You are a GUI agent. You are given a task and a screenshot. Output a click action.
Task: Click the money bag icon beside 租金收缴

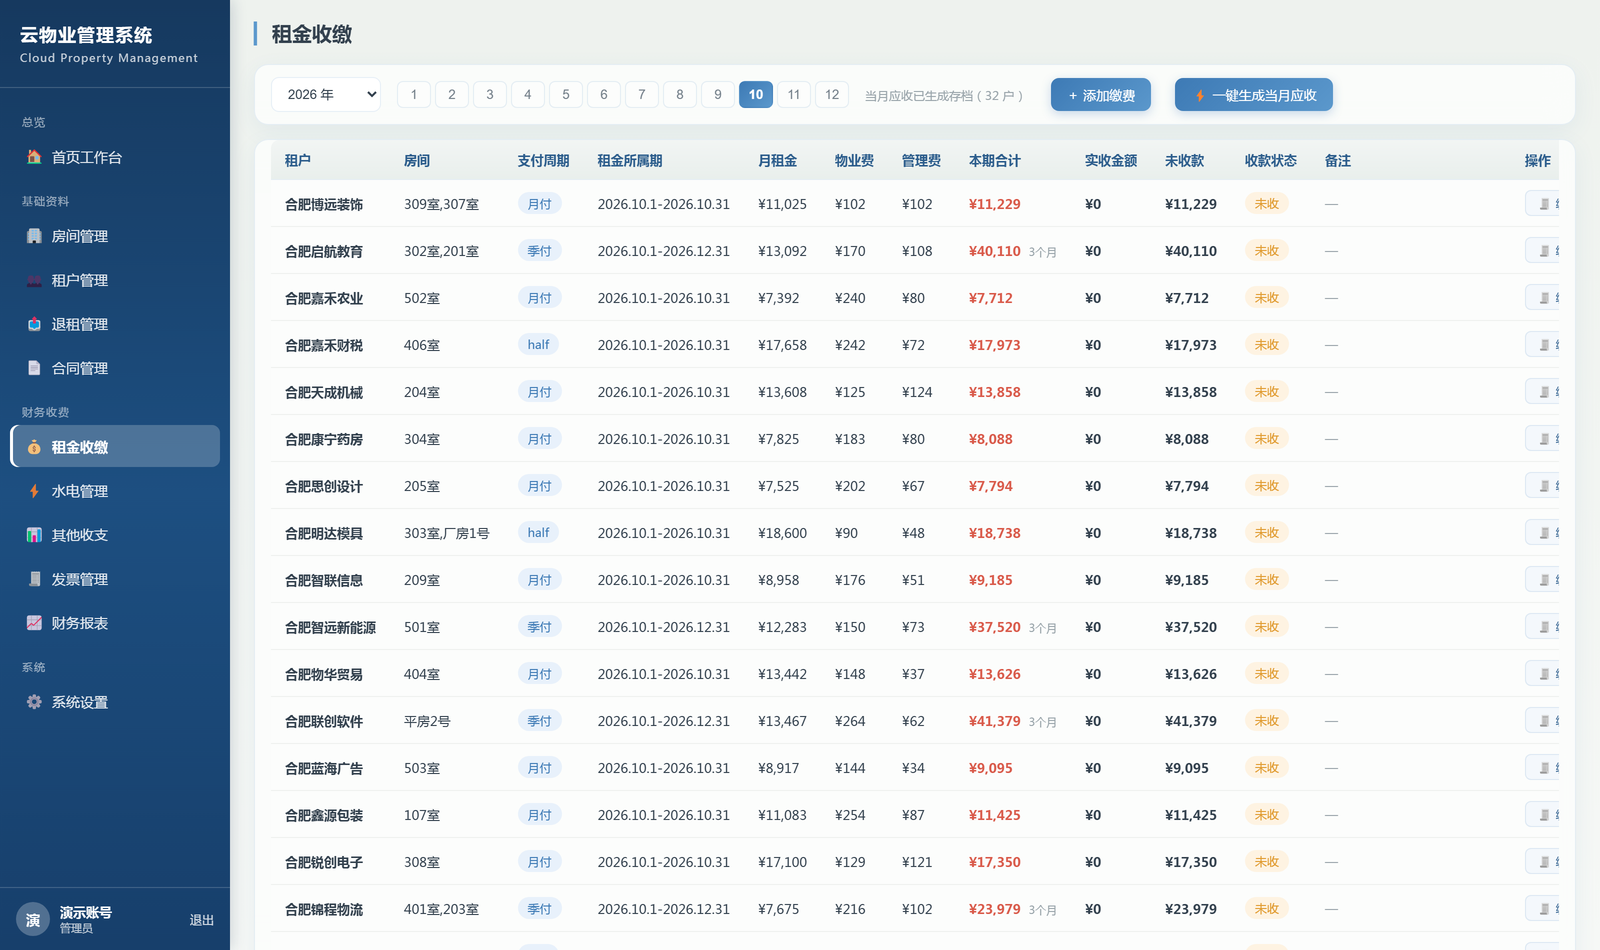point(34,447)
